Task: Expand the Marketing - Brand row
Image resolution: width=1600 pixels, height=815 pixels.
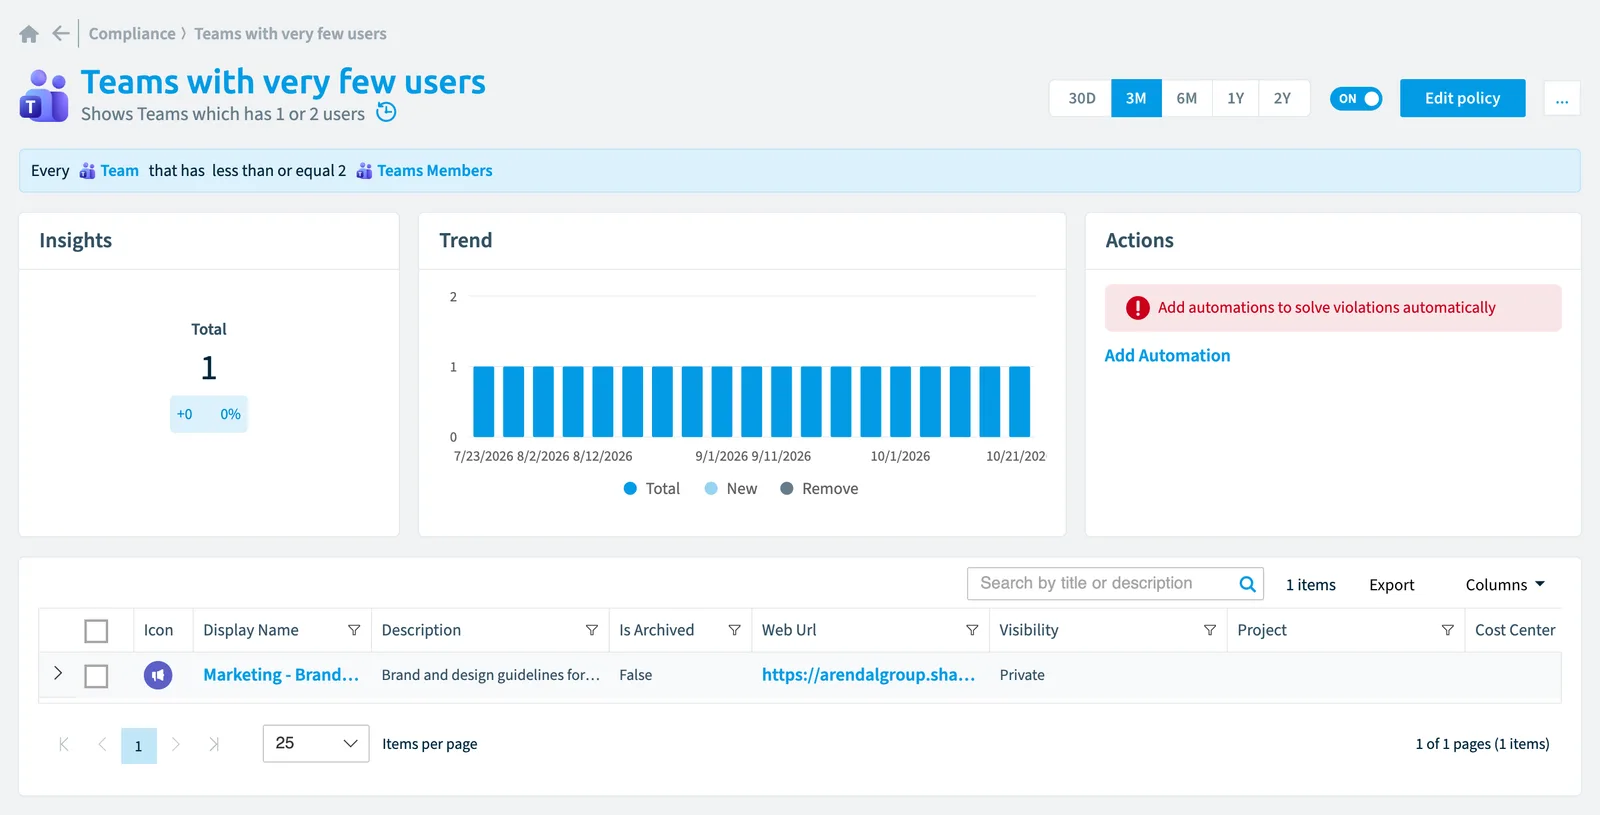Action: tap(57, 673)
